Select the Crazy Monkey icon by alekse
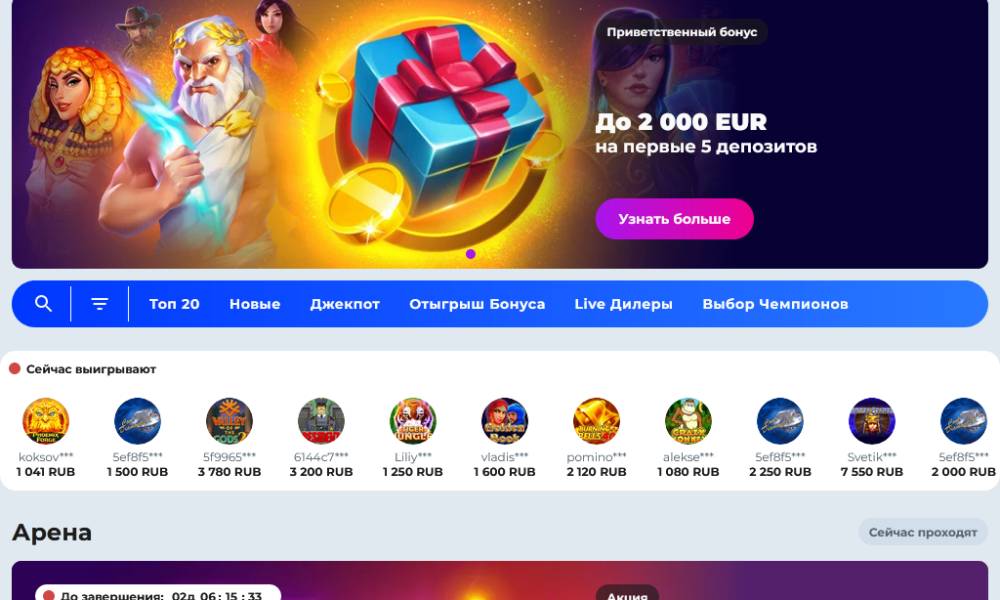1000x600 pixels. click(x=689, y=421)
